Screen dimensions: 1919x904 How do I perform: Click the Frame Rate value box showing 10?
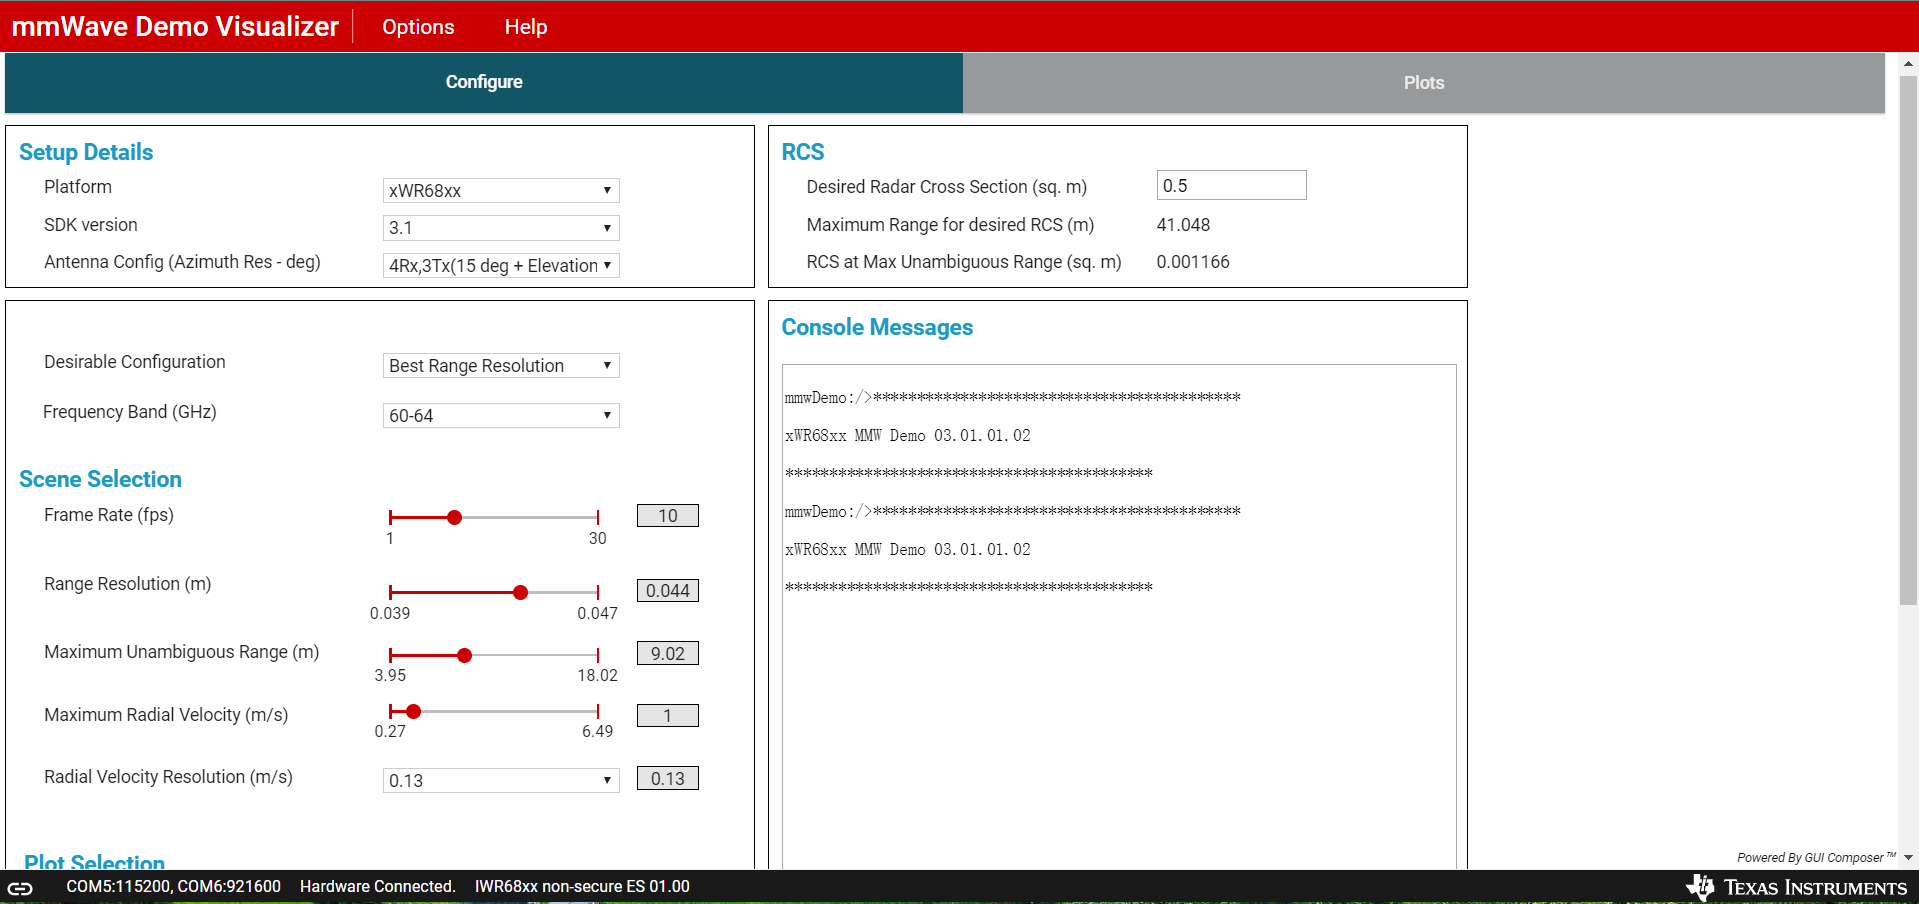(x=668, y=516)
